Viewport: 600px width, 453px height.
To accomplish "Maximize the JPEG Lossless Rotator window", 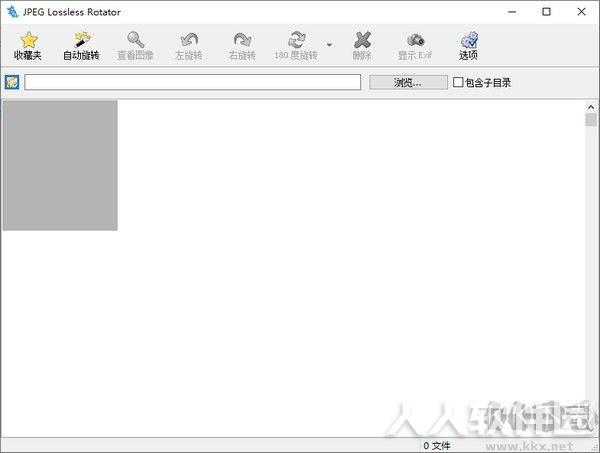I will 546,12.
